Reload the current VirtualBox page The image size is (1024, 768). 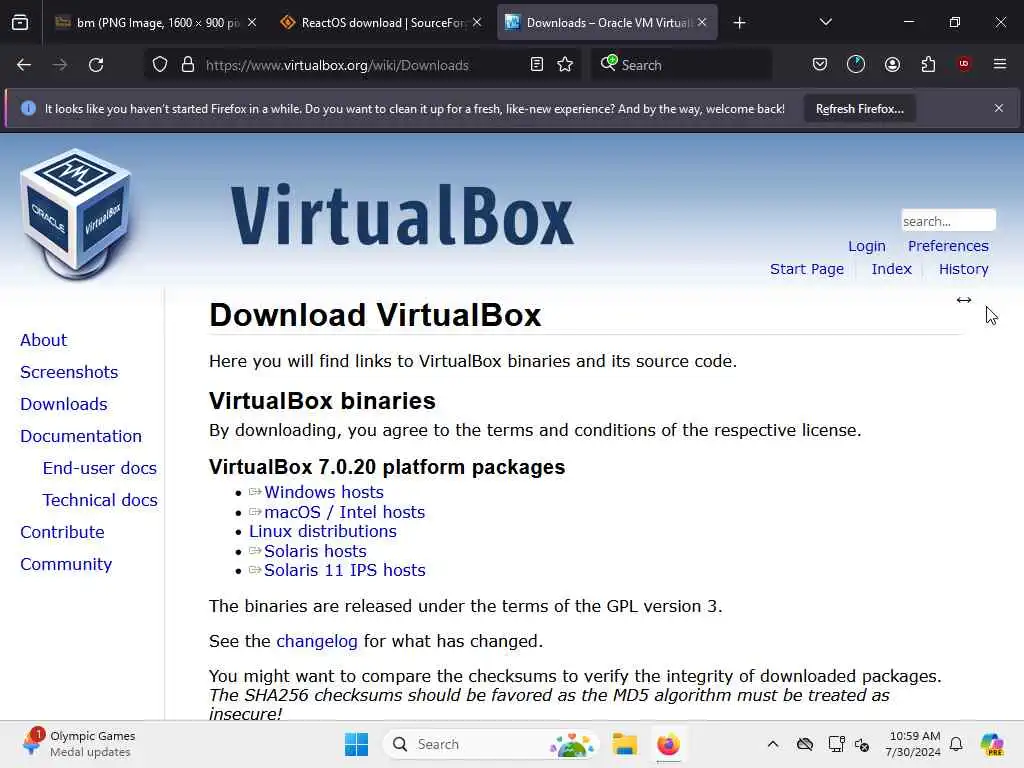(x=96, y=65)
